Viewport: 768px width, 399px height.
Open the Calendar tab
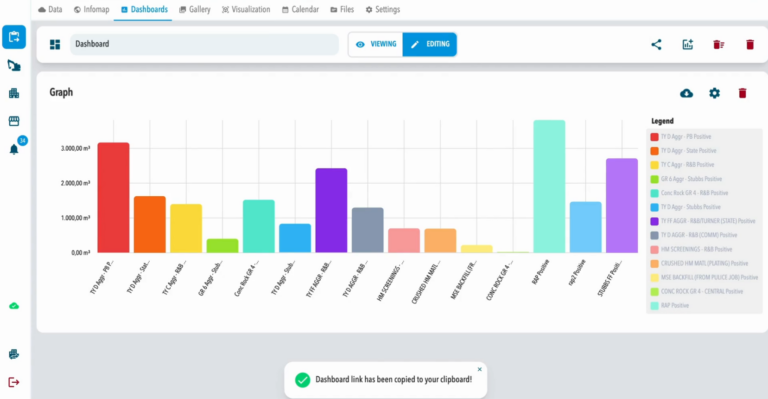(x=300, y=9)
